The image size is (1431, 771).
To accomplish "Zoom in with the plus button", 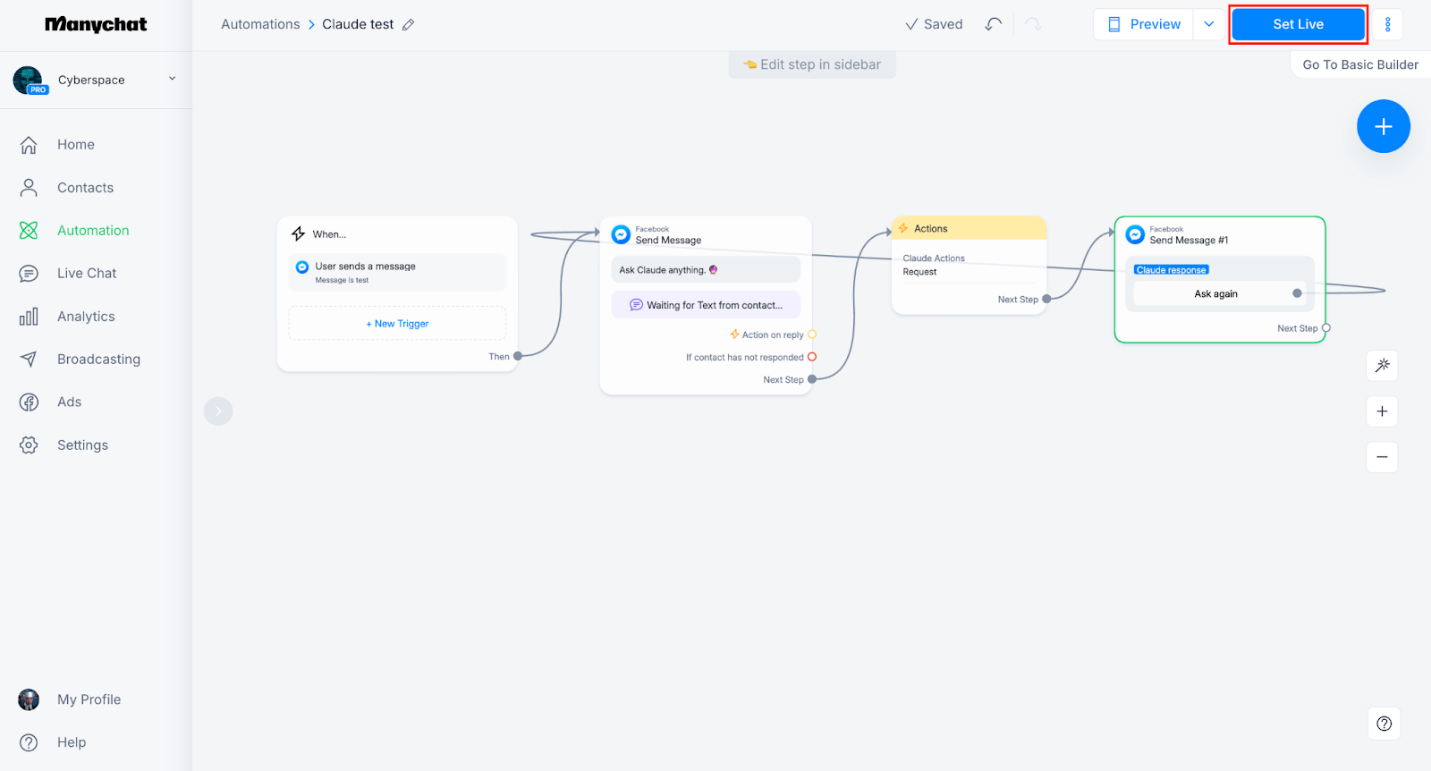I will coord(1382,411).
